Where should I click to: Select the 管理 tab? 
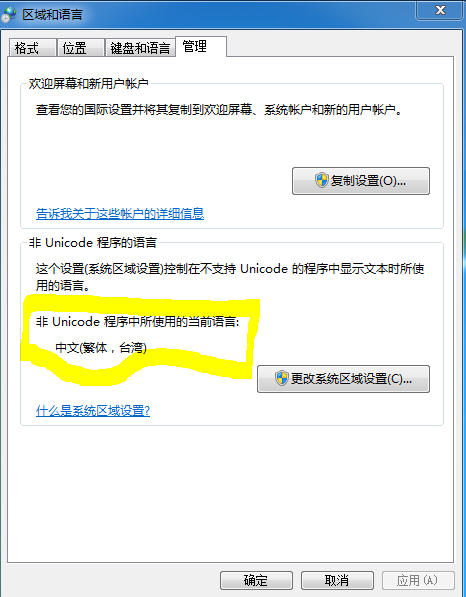click(x=201, y=47)
